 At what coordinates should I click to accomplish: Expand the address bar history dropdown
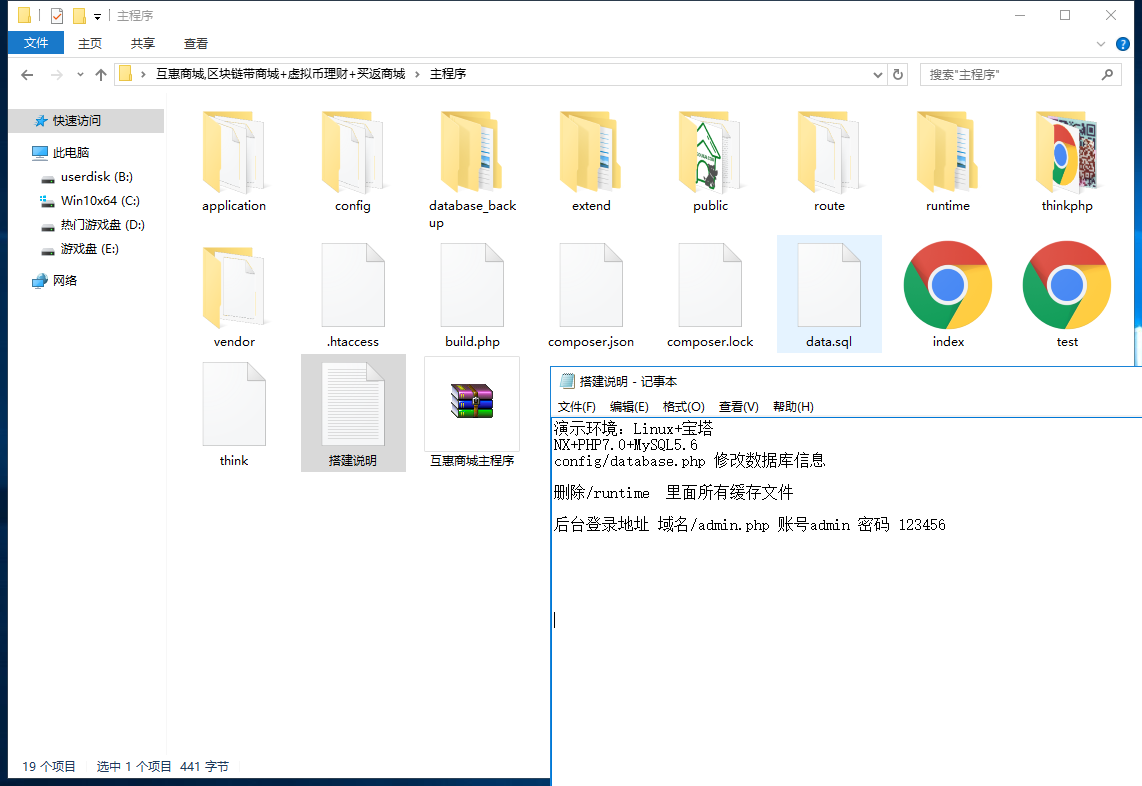877,74
